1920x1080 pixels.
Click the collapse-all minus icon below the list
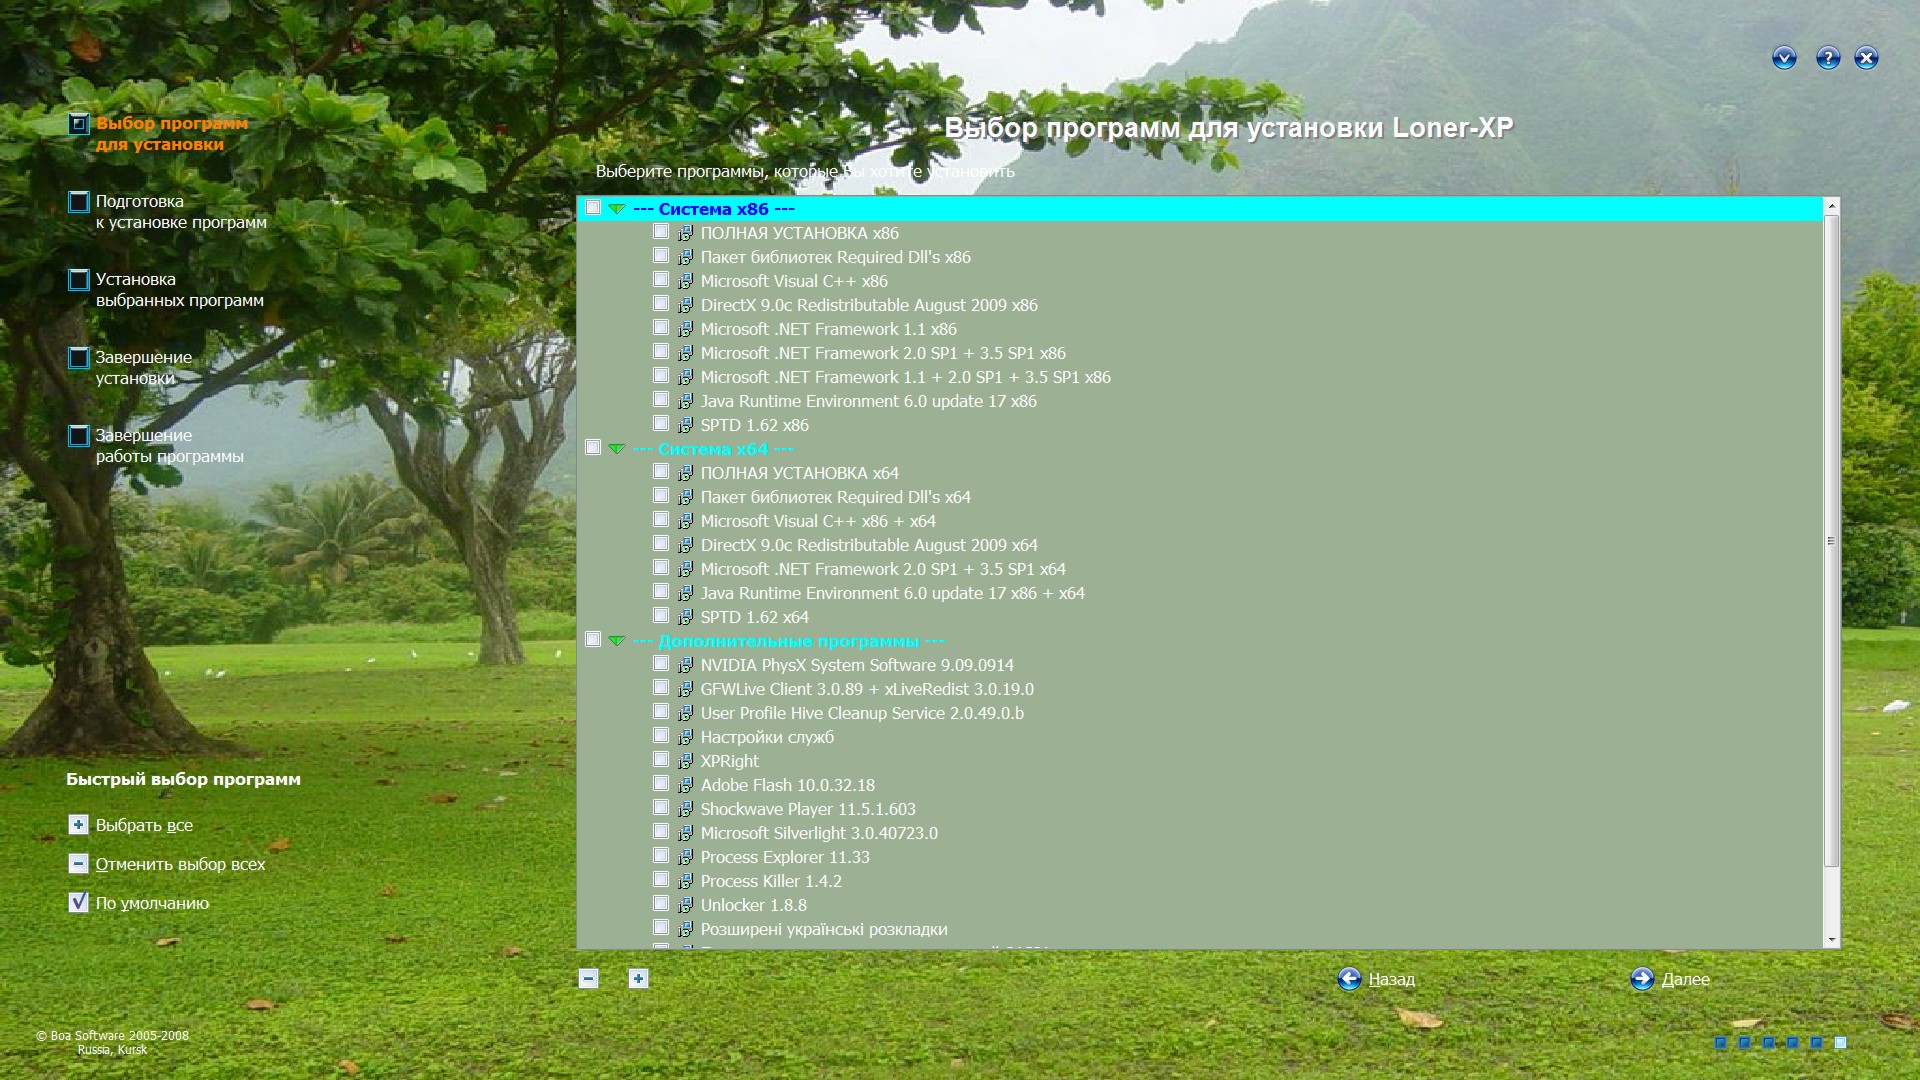point(588,979)
